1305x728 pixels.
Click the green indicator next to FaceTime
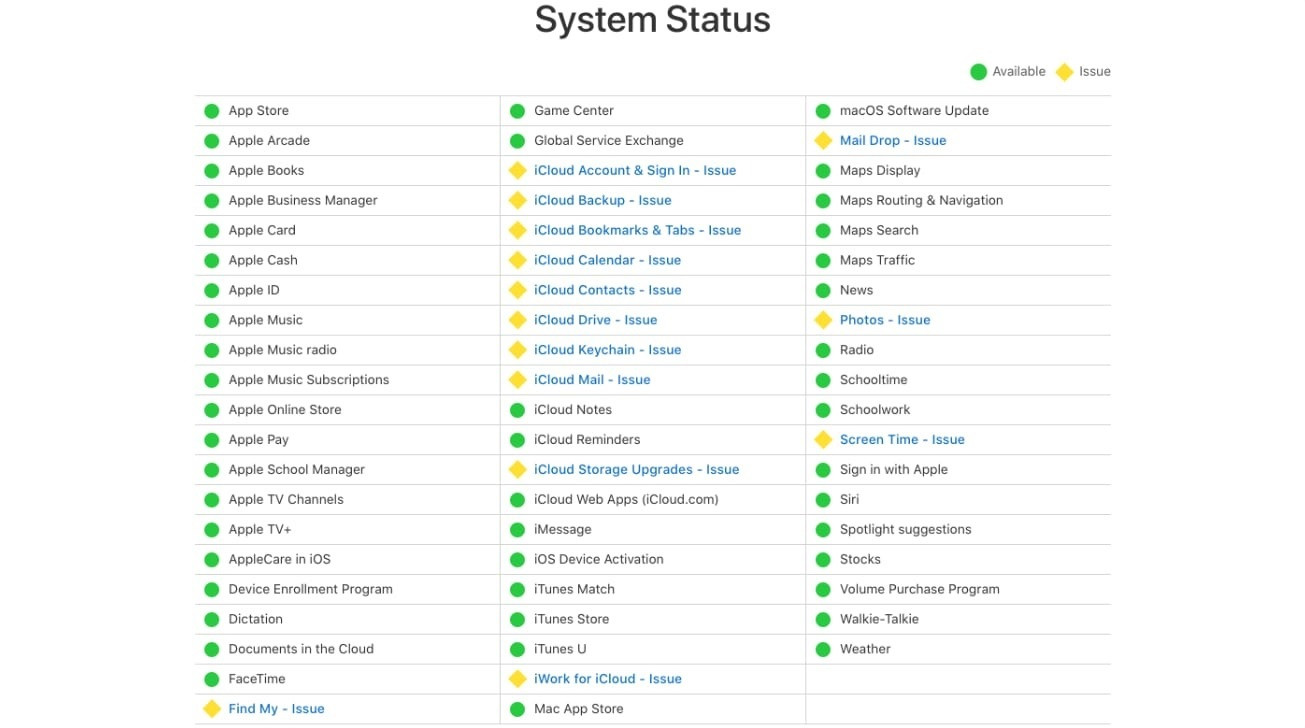click(211, 678)
